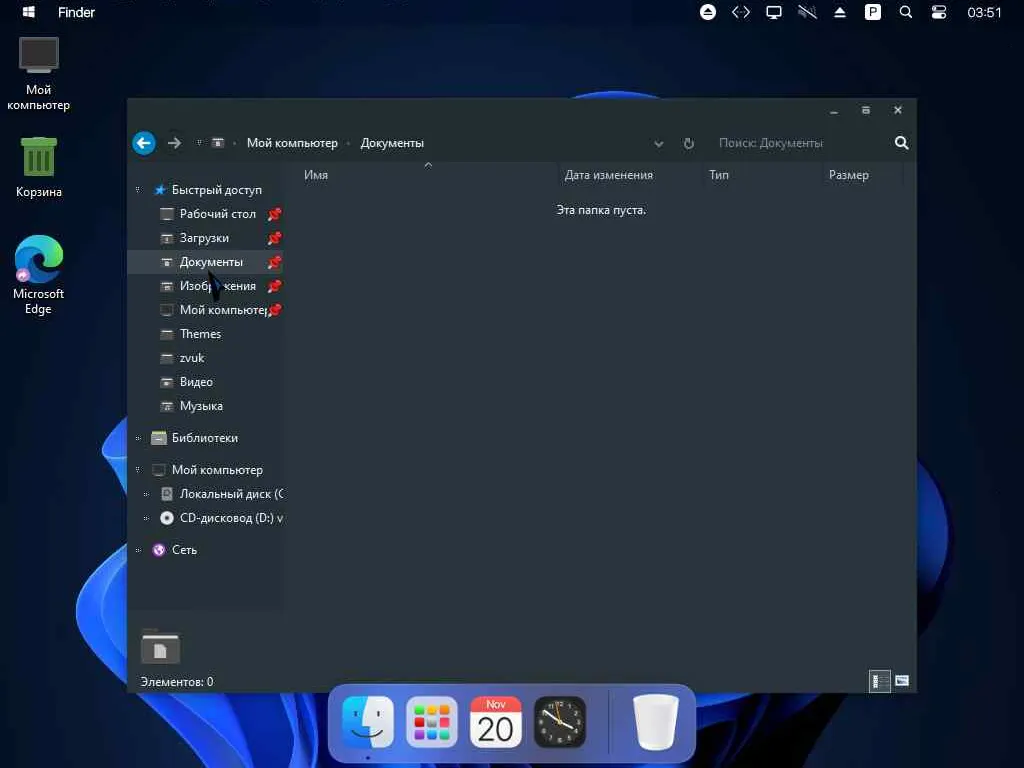This screenshot has height=768, width=1024.
Task: Click the display tray icon
Action: pos(774,12)
